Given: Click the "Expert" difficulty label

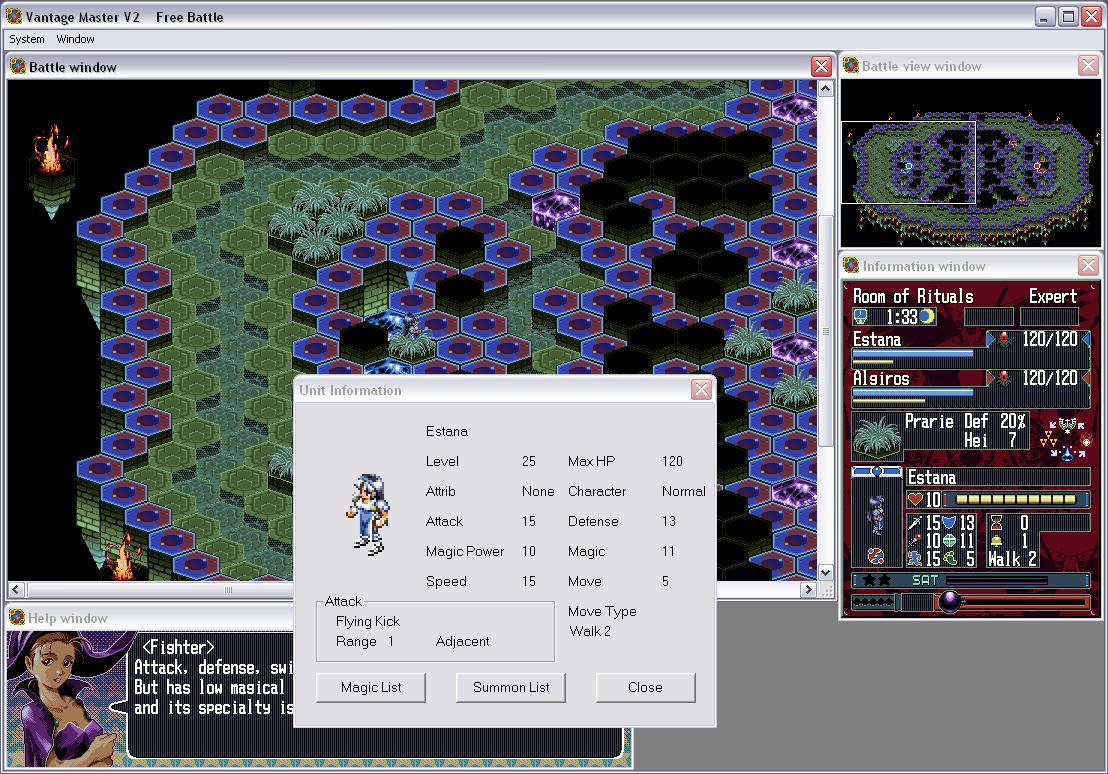Looking at the screenshot, I should point(1052,296).
